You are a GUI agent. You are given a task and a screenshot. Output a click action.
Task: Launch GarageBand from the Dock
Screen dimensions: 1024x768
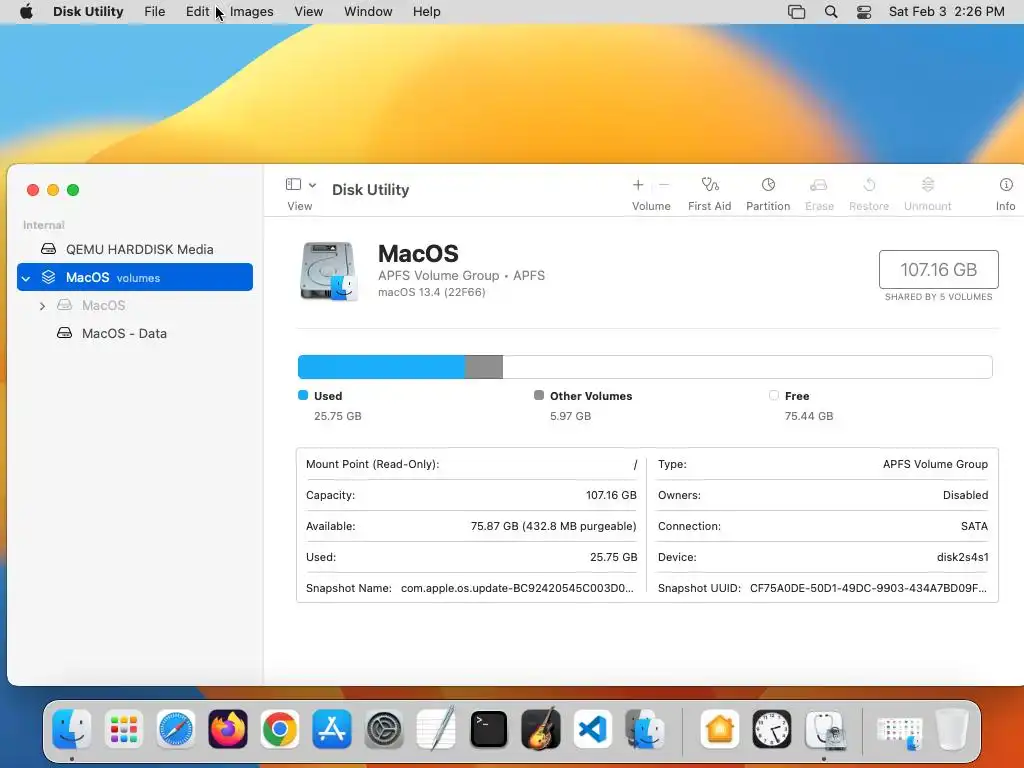pos(541,728)
